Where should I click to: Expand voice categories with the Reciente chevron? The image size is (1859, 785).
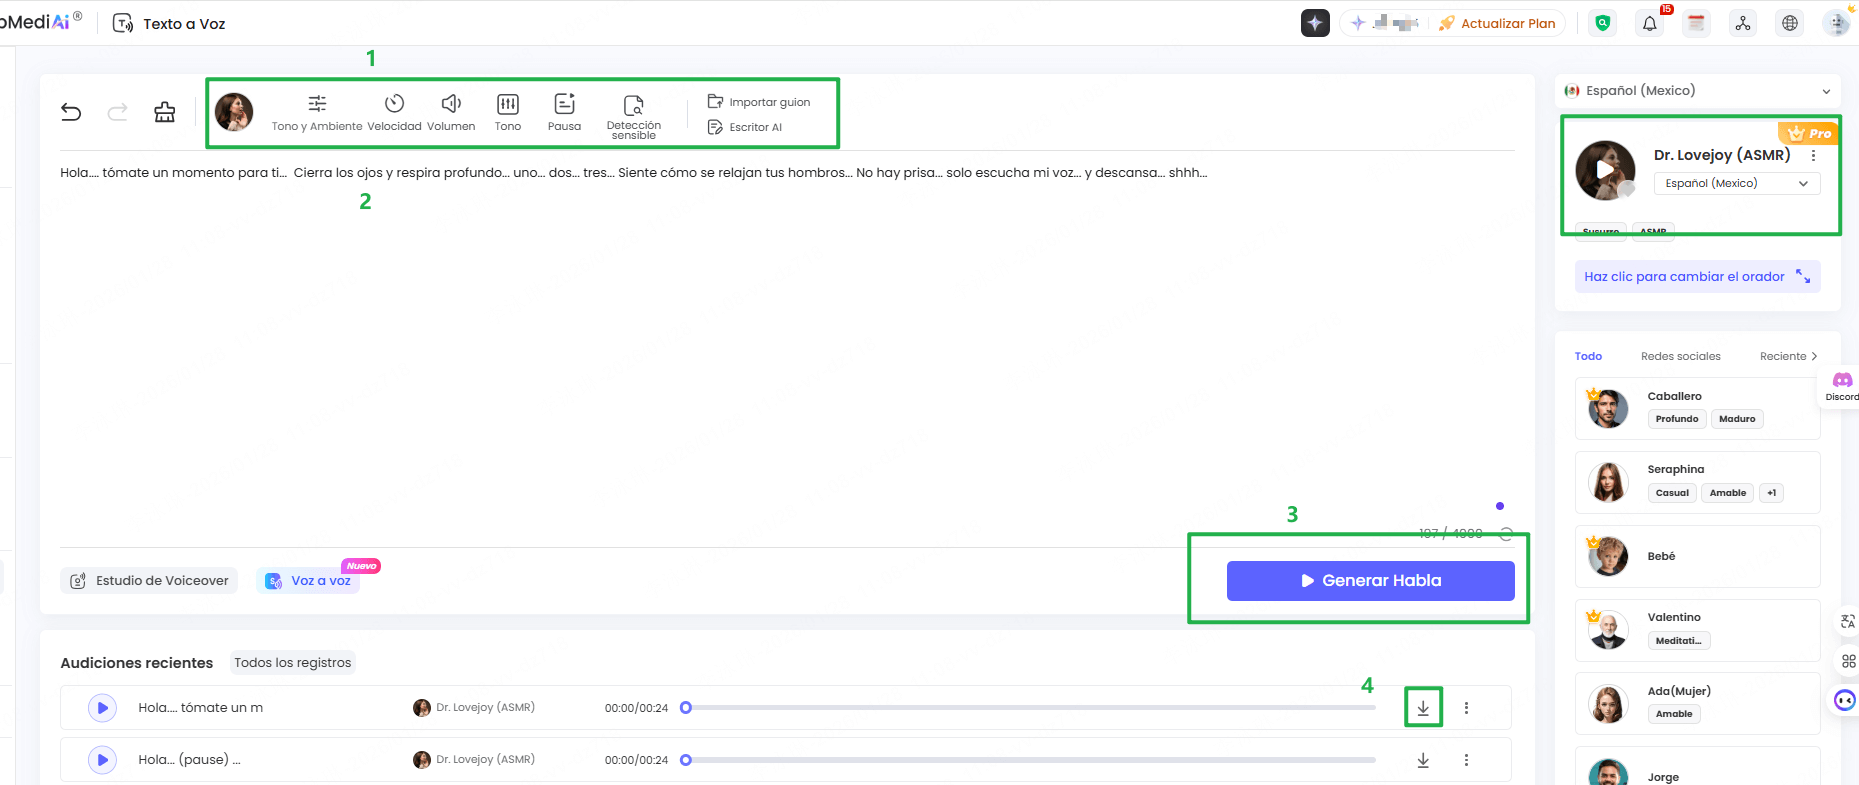pyautogui.click(x=1814, y=356)
